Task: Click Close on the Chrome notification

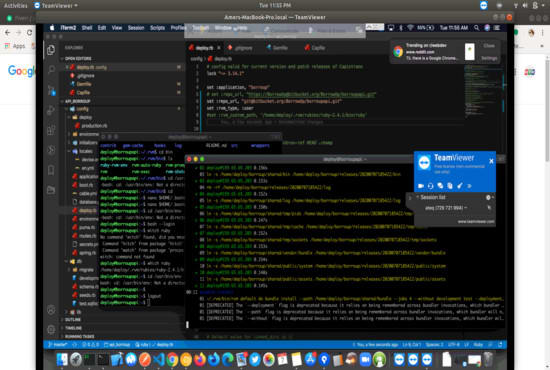Action: 489,46
